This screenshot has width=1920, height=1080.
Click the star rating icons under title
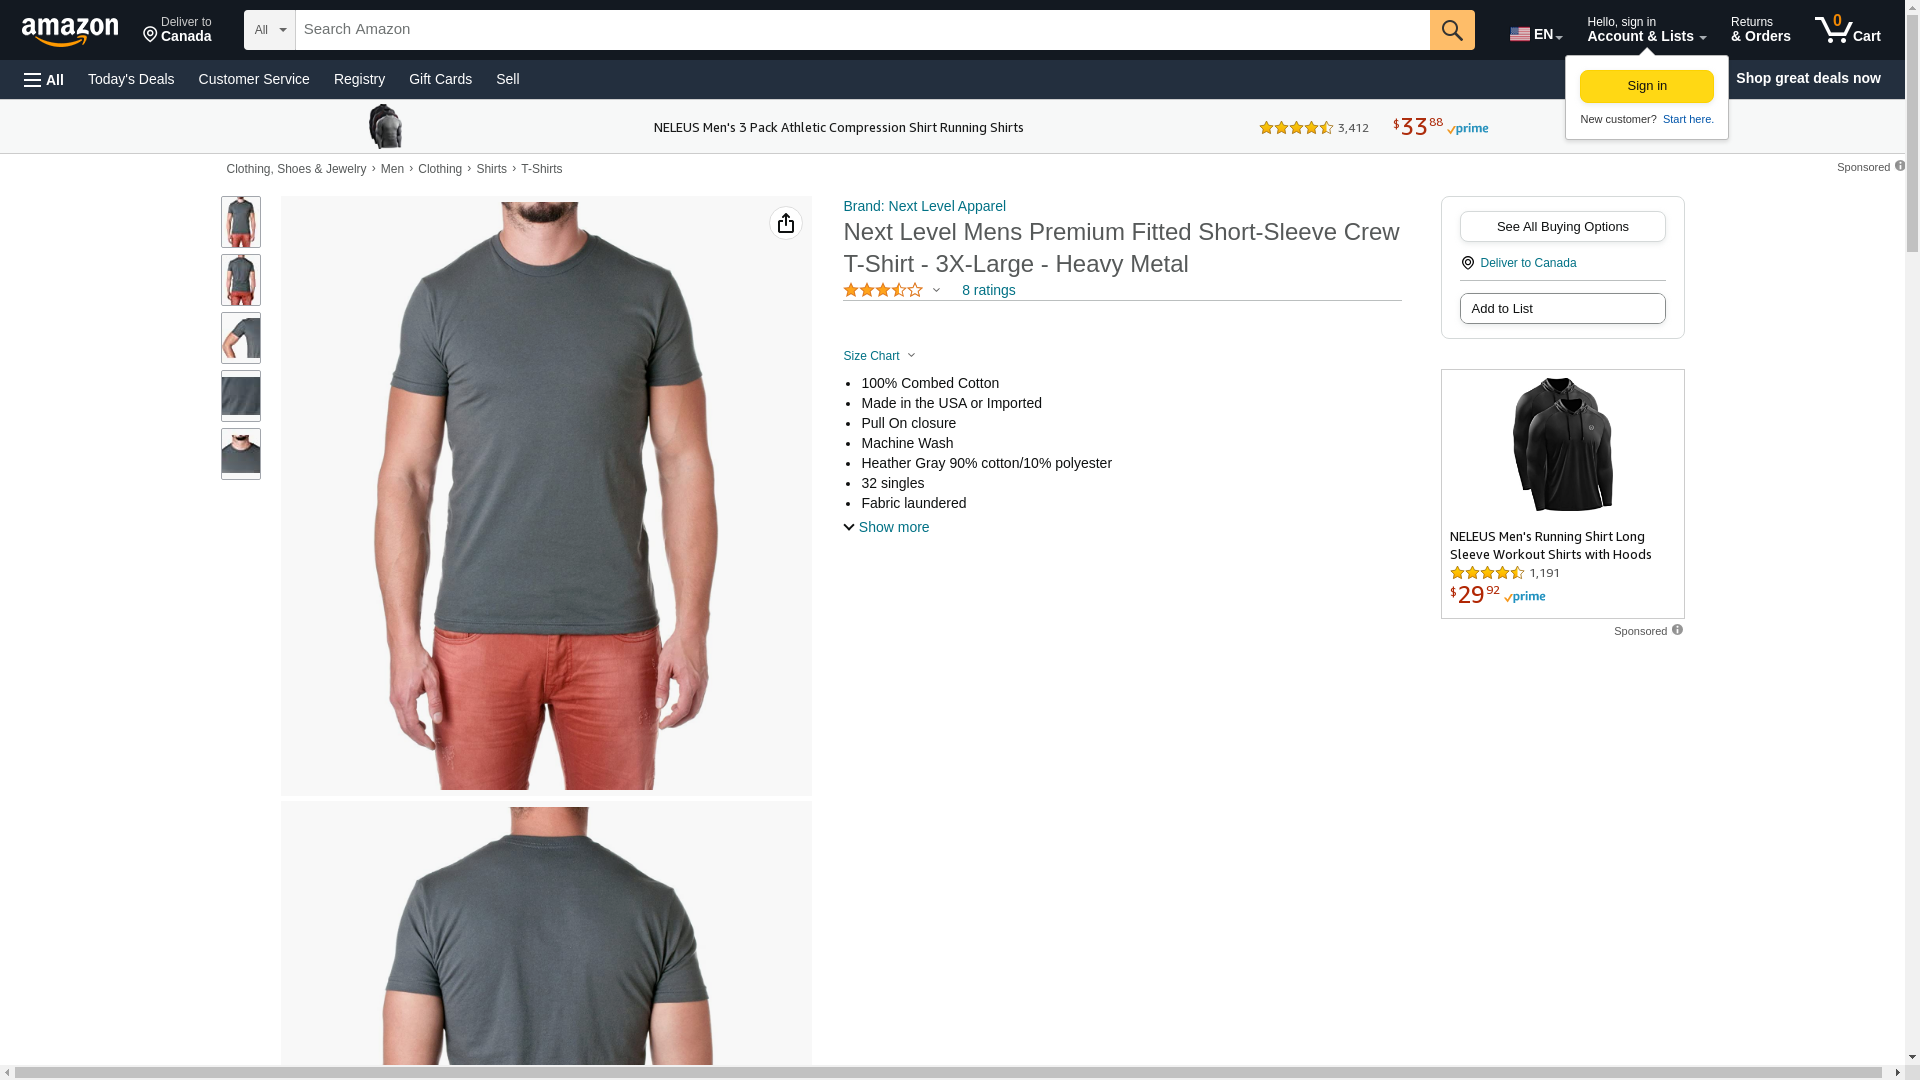pyautogui.click(x=883, y=290)
